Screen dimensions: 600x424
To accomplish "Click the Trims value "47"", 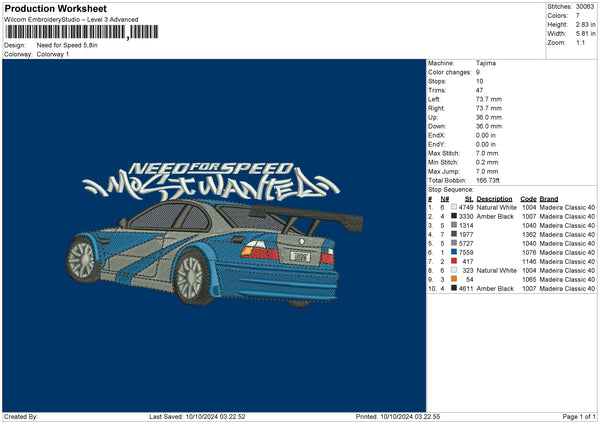I will coord(479,90).
